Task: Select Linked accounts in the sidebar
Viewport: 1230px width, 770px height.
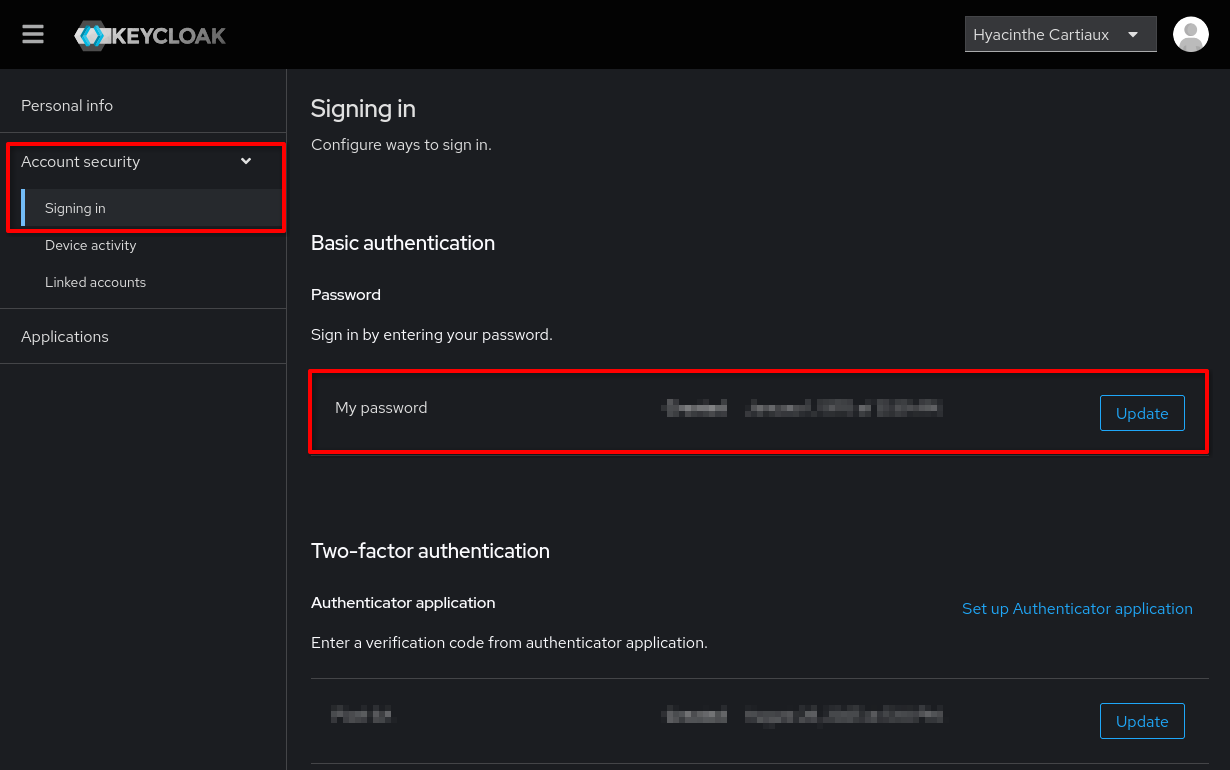Action: pos(95,282)
